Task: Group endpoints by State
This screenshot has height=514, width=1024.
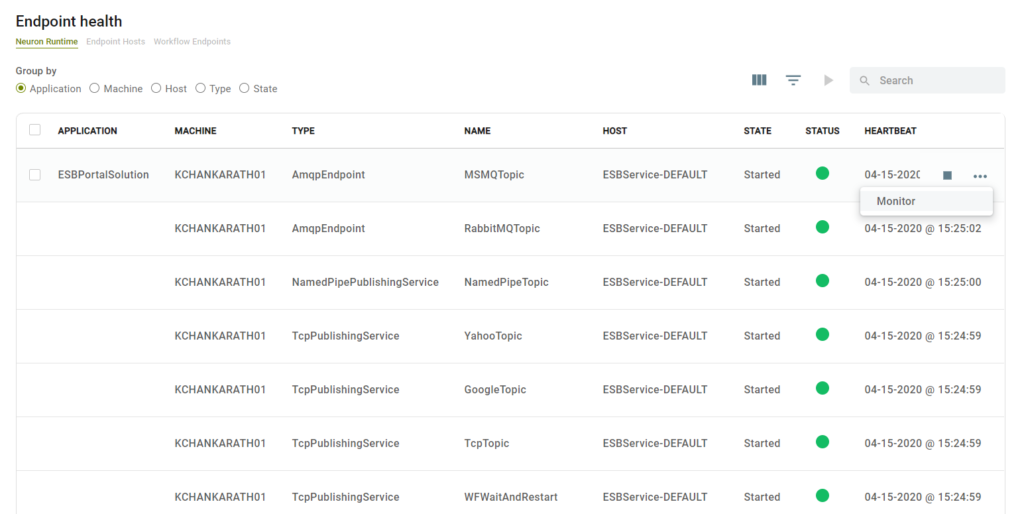Action: (245, 89)
